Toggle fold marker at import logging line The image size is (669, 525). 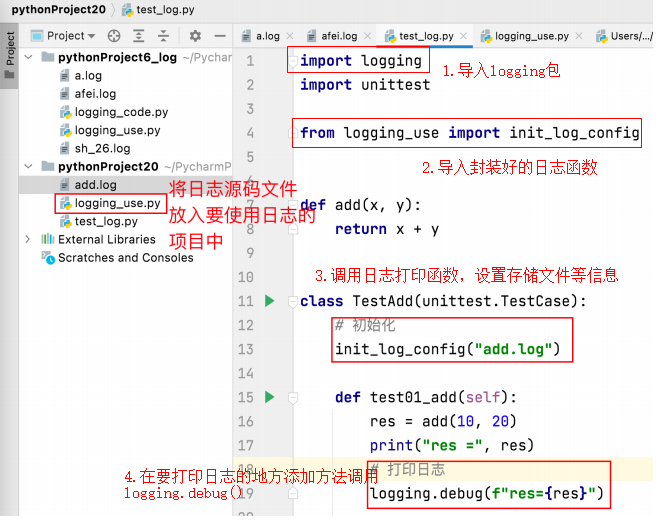[292, 61]
